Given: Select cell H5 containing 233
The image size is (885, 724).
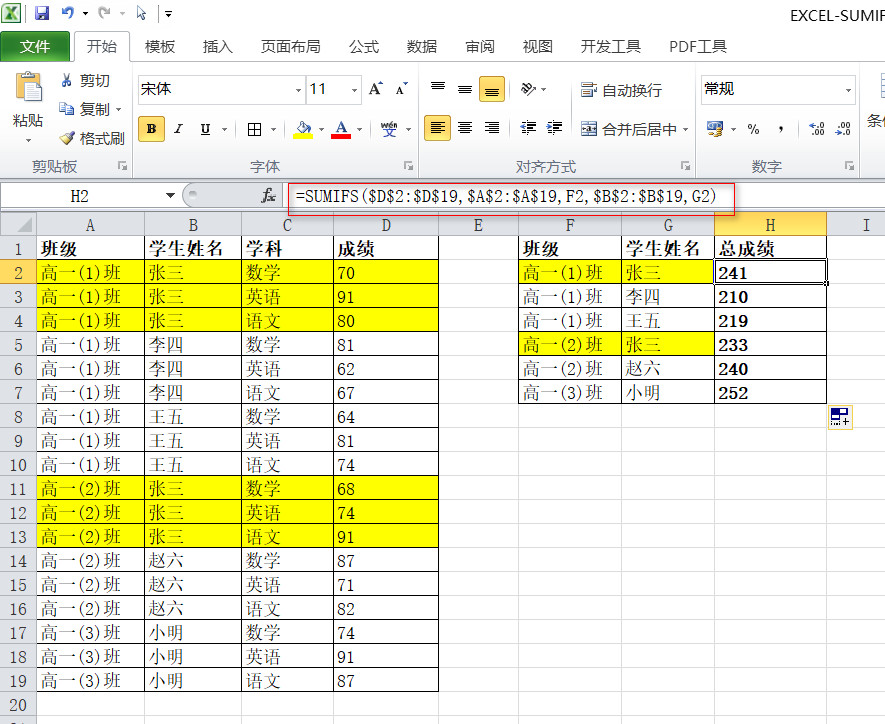Looking at the screenshot, I should pyautogui.click(x=770, y=344).
